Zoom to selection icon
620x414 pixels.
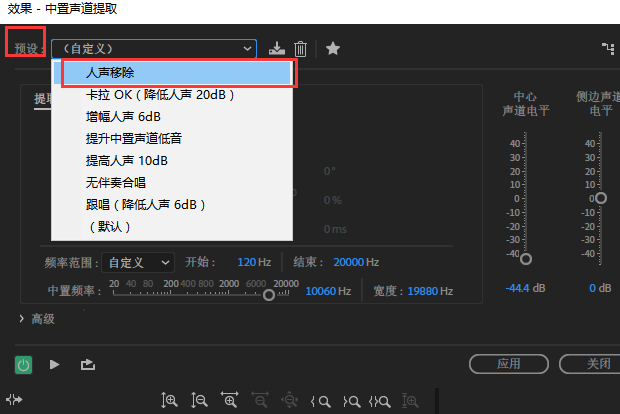point(380,402)
